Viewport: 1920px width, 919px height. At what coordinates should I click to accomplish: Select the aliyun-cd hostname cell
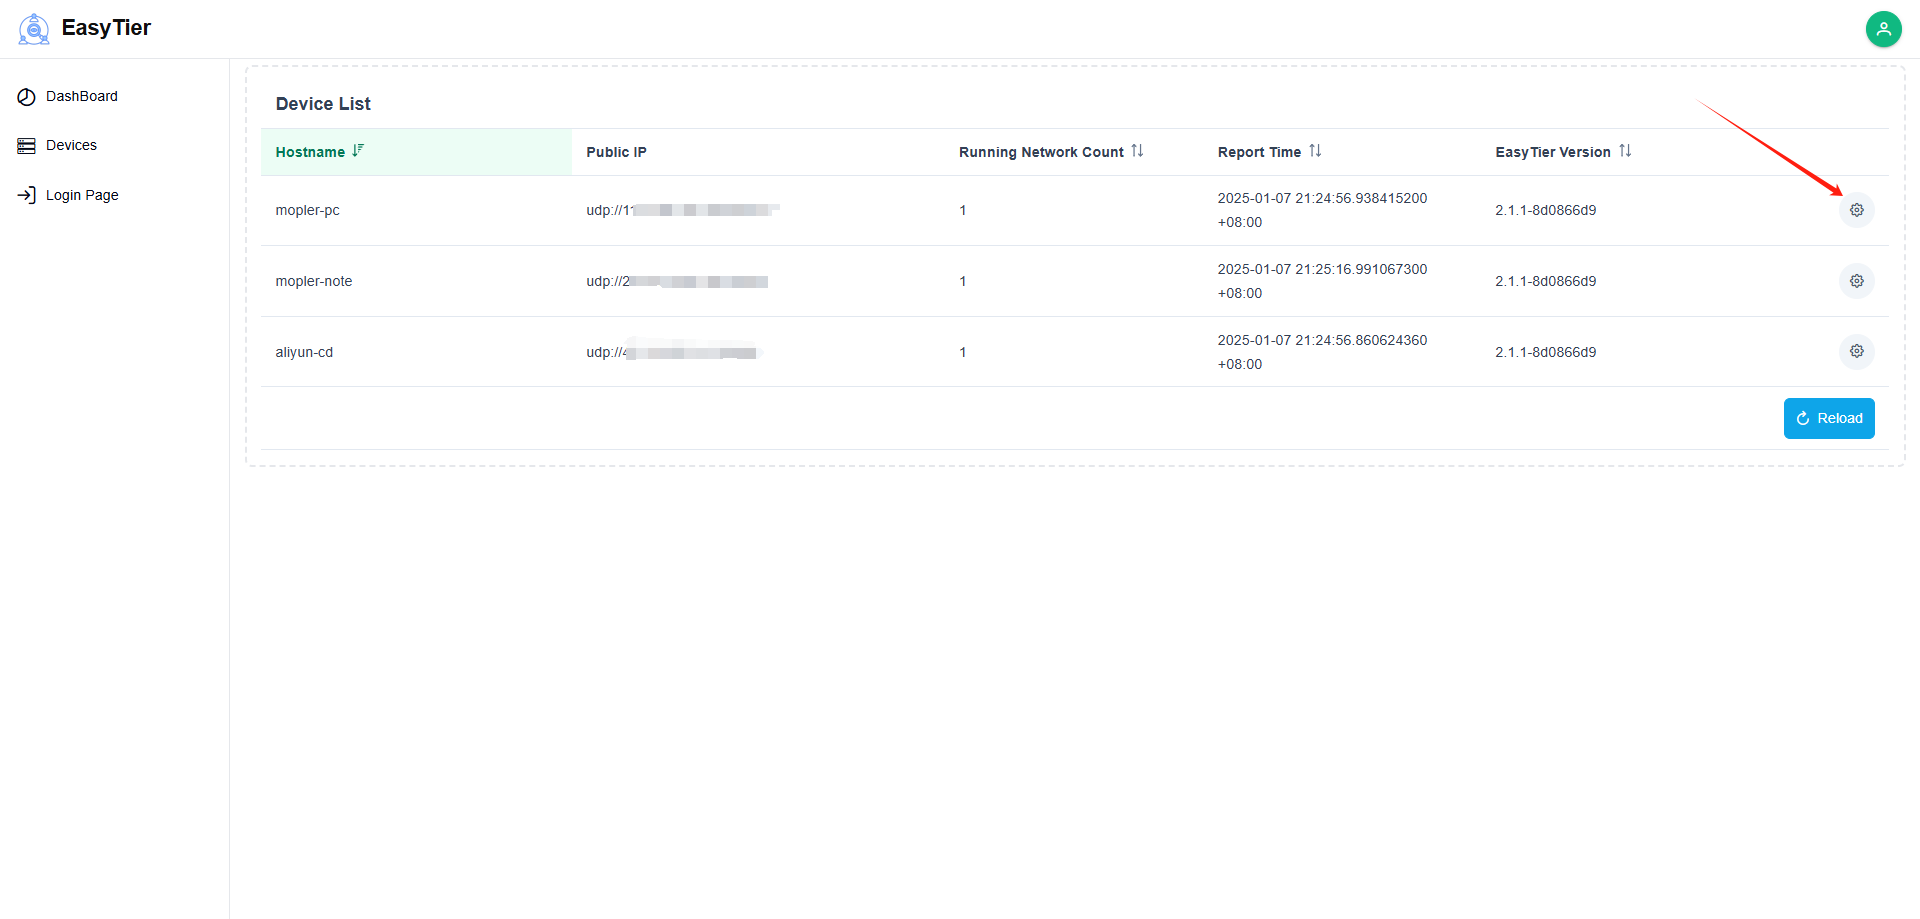point(304,352)
